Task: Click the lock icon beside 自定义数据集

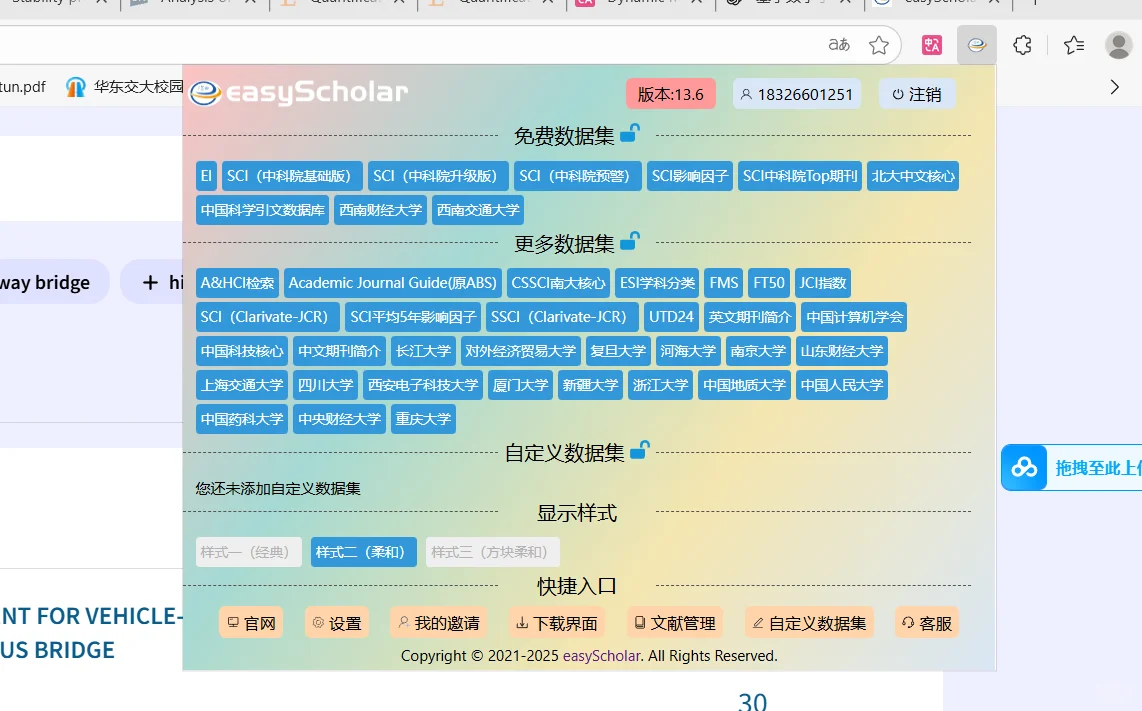Action: (639, 450)
